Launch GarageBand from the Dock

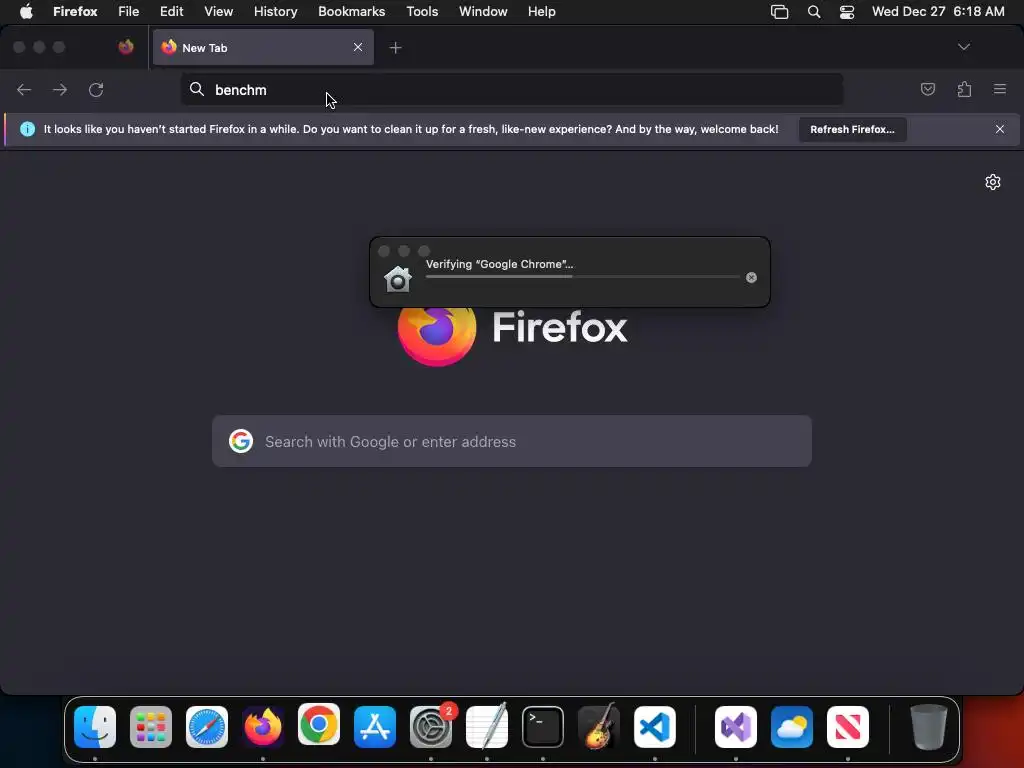coord(599,726)
